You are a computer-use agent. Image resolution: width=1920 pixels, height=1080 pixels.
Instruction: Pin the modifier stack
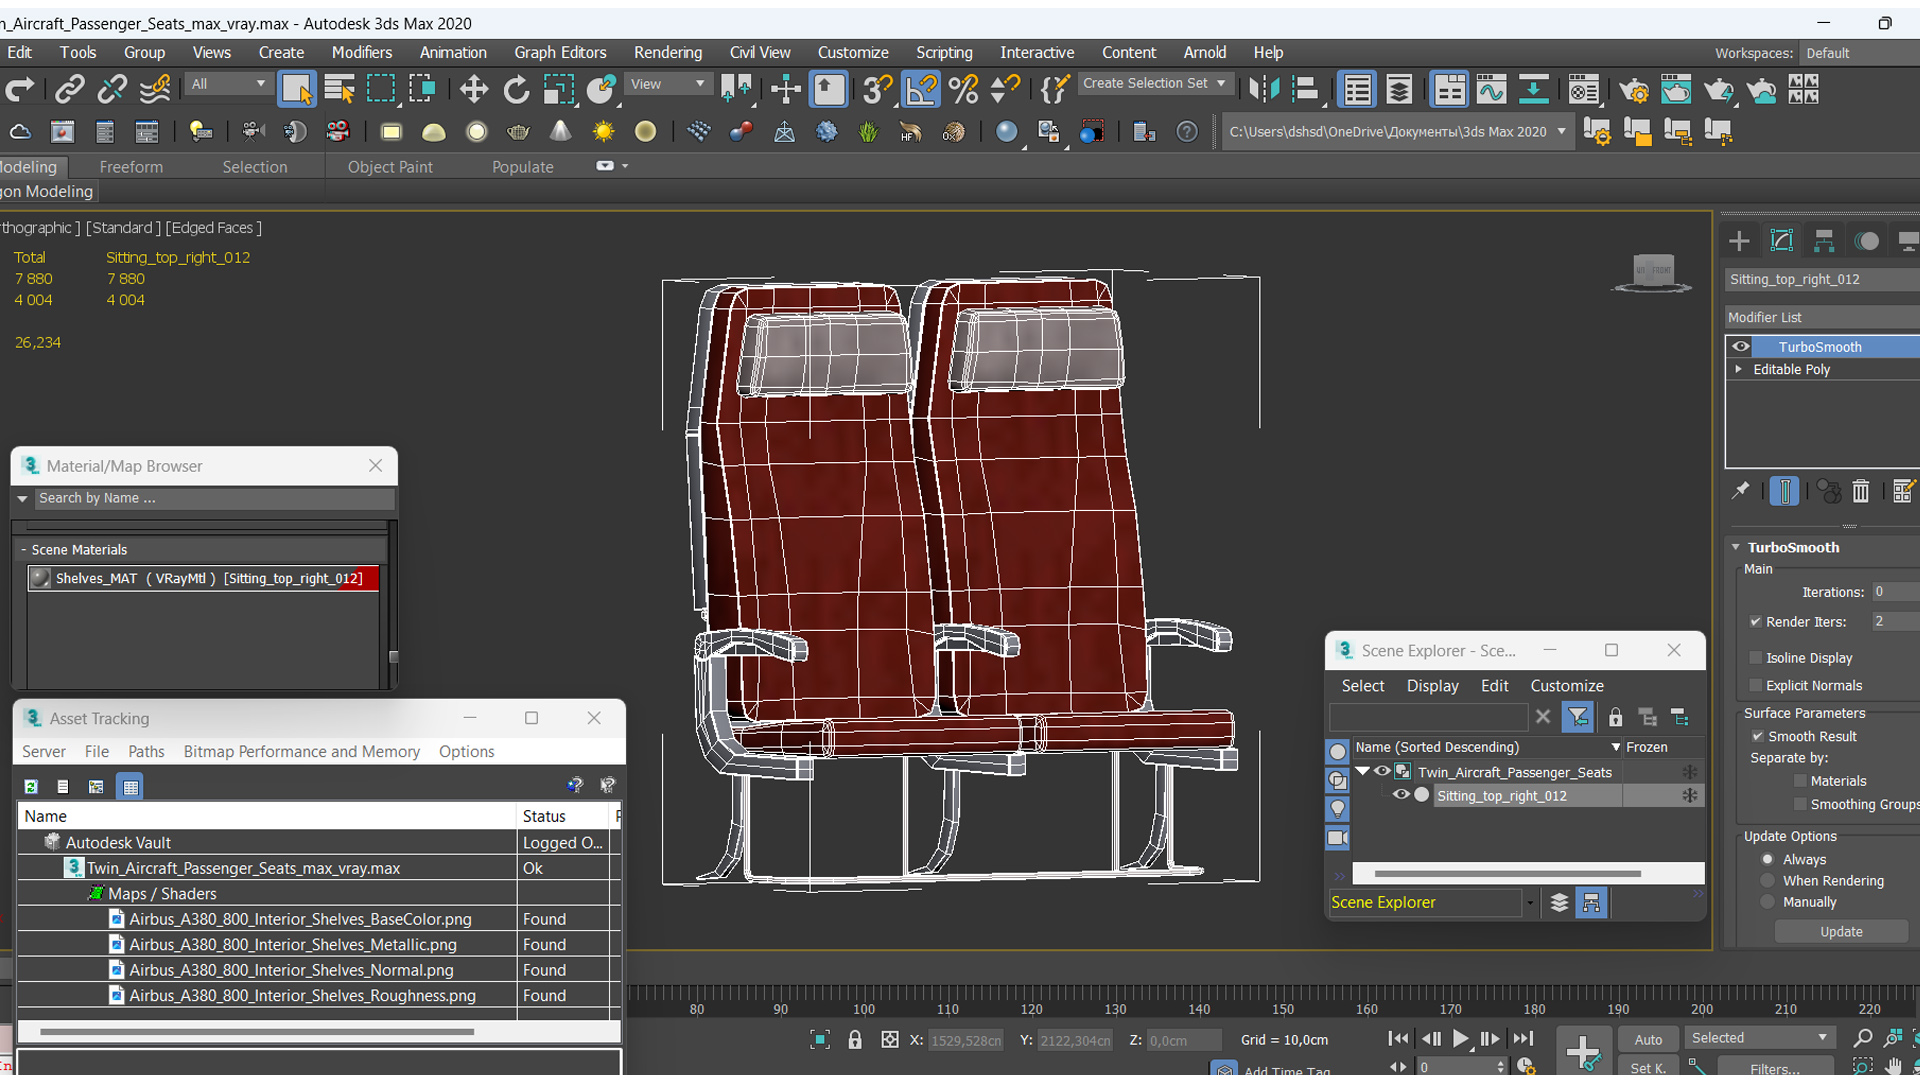(x=1741, y=490)
